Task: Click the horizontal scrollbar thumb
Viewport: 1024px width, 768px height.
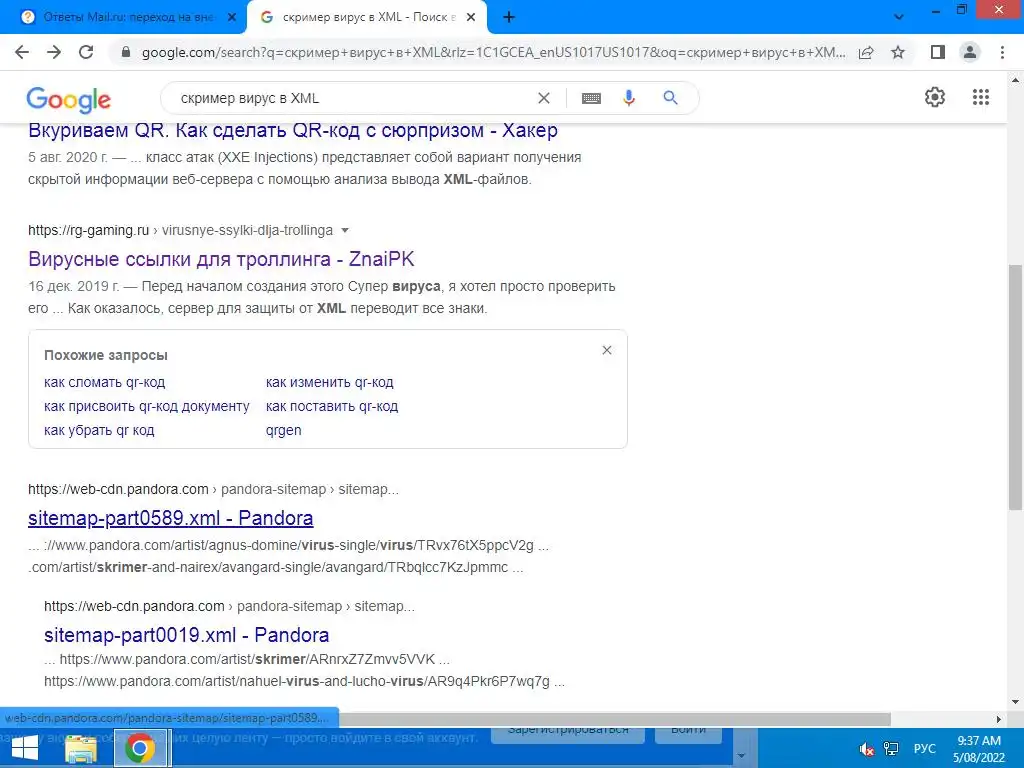Action: pos(614,719)
